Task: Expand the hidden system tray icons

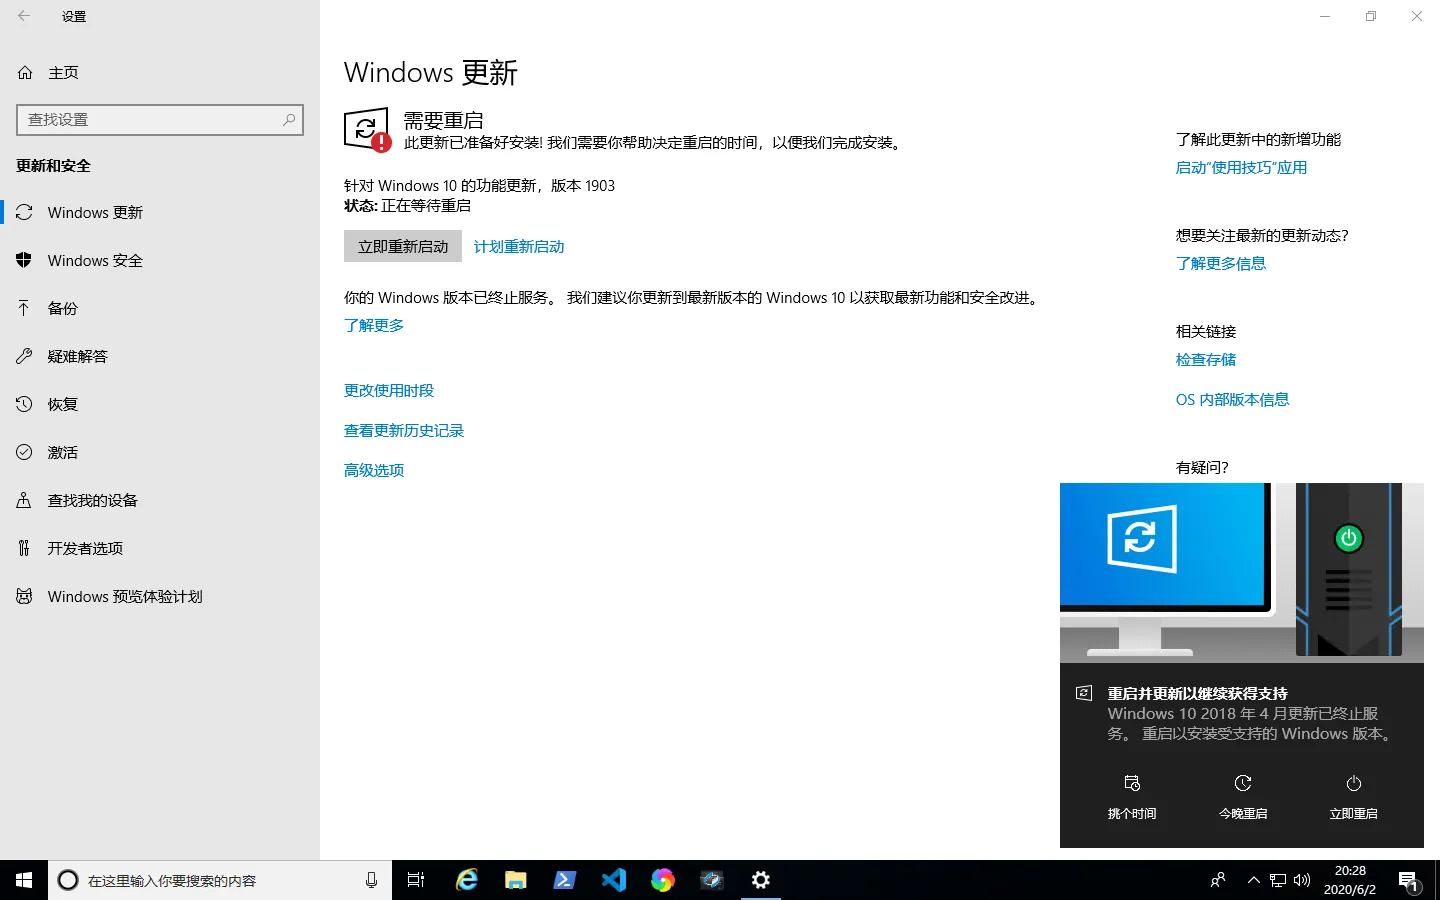Action: pos(1253,880)
